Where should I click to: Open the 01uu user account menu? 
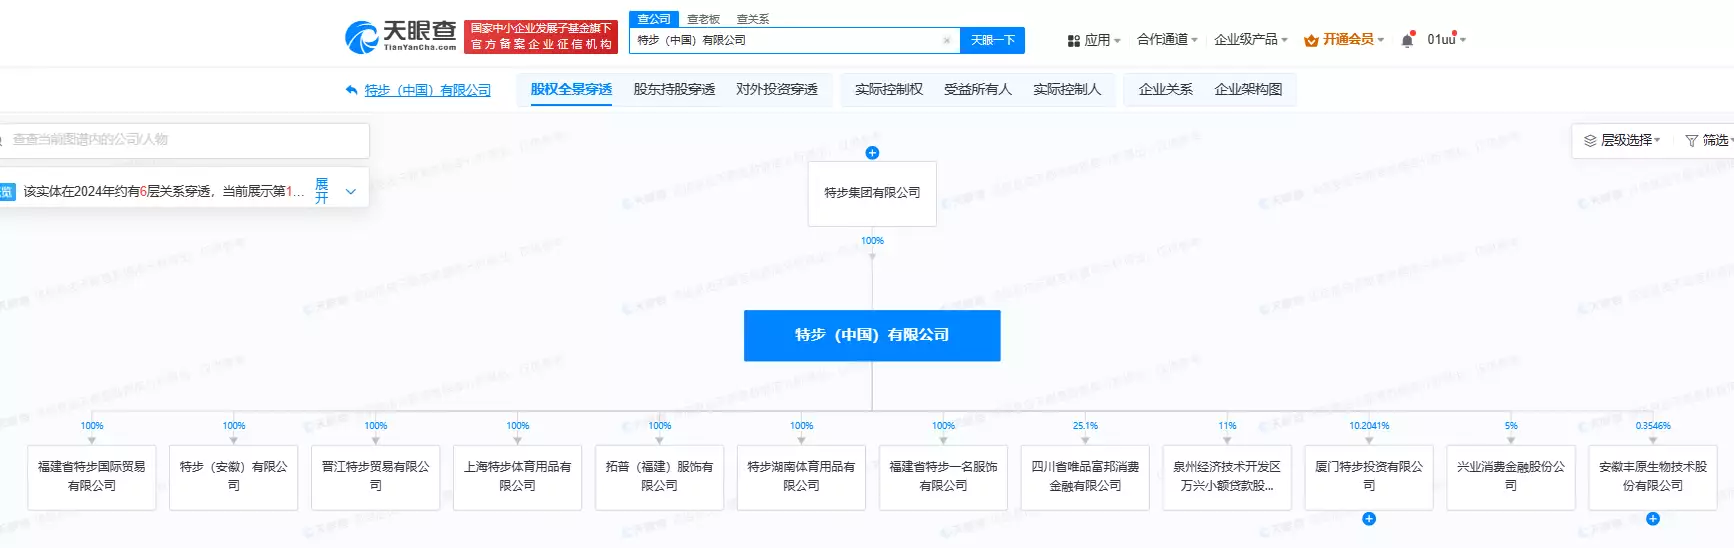[1446, 40]
